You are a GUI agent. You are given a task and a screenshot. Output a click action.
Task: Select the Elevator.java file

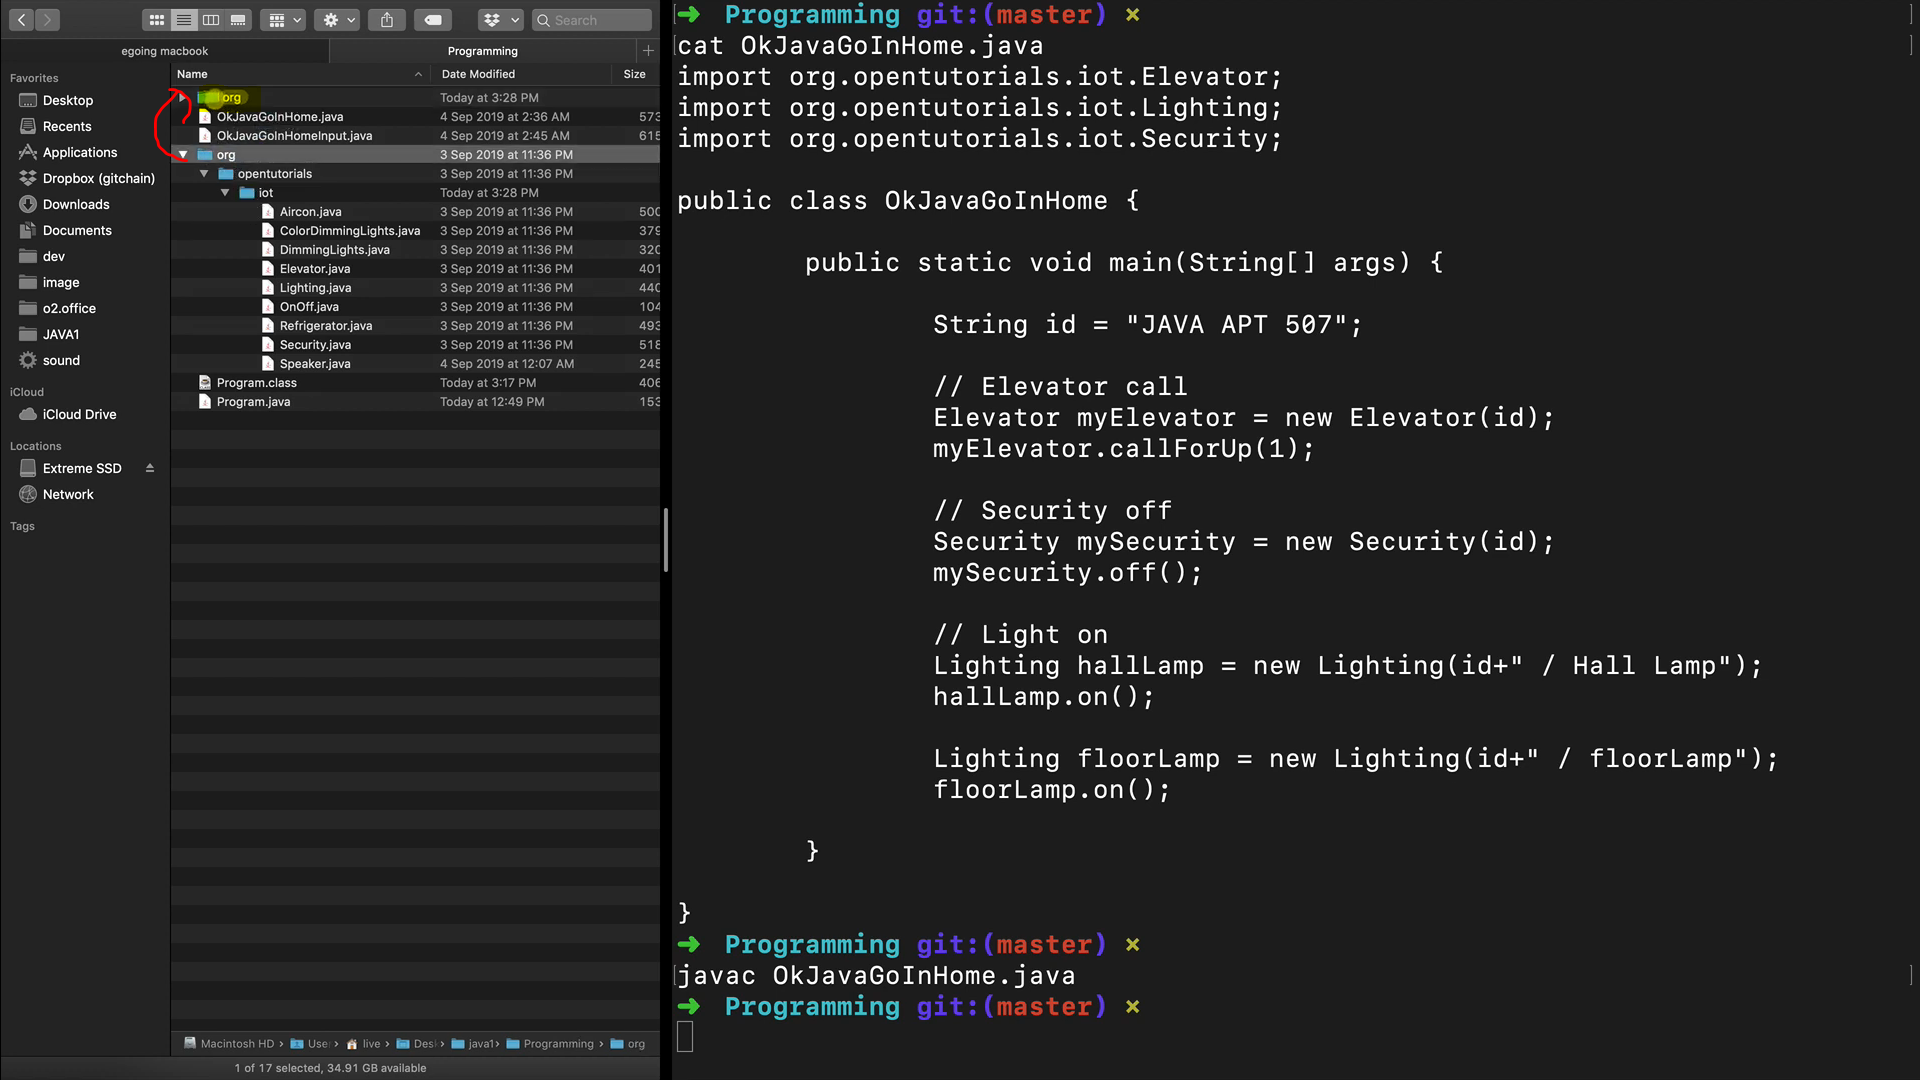(x=315, y=269)
